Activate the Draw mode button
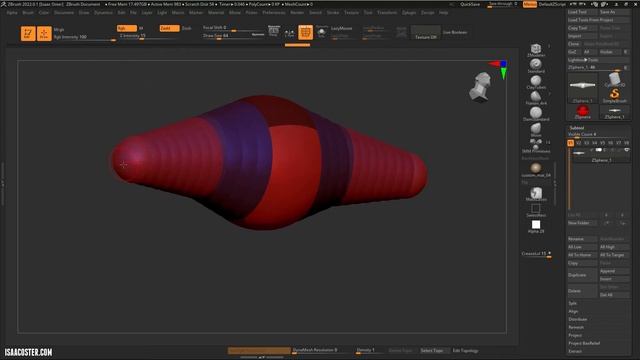 (x=44, y=33)
